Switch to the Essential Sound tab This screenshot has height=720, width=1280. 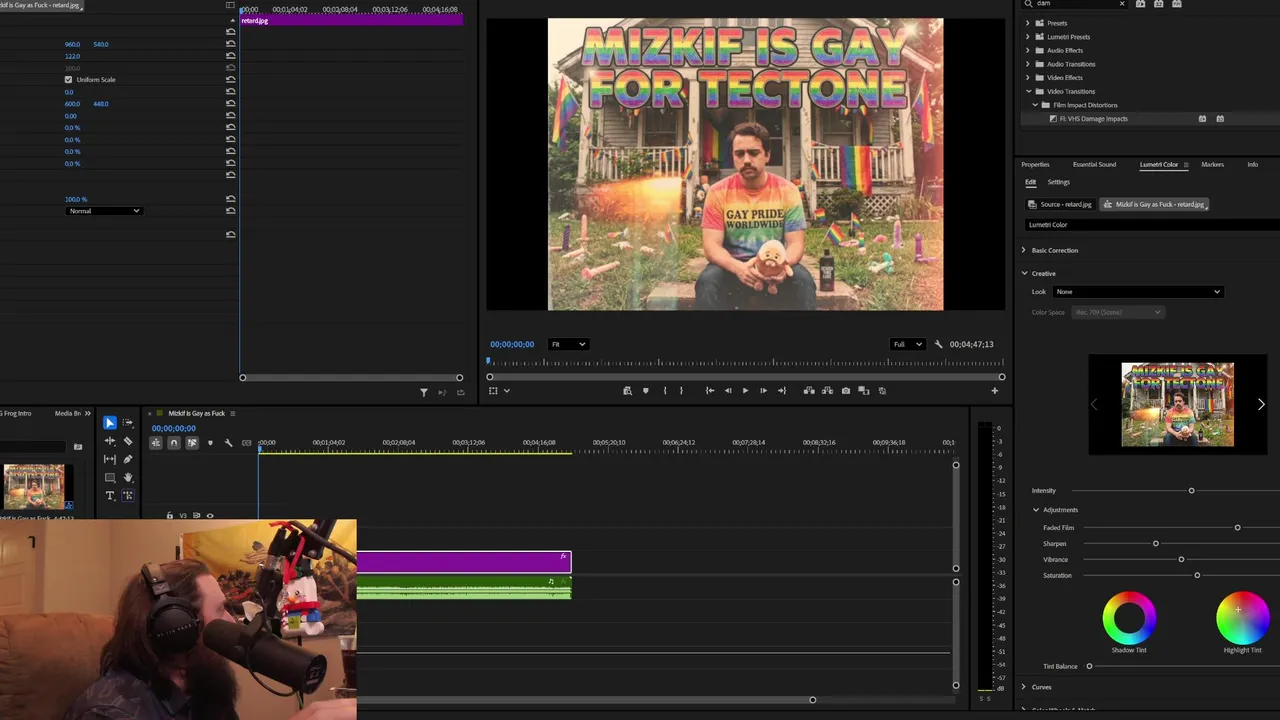click(x=1094, y=164)
